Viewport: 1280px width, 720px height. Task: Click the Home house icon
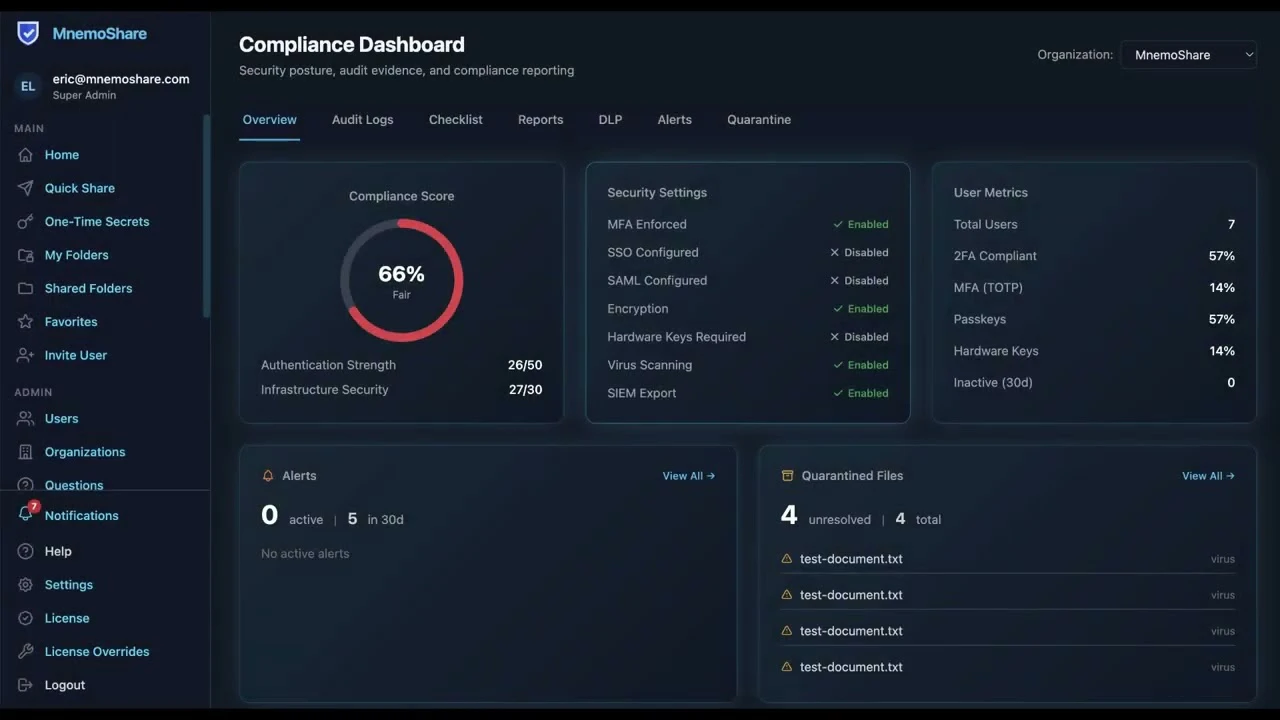tap(26, 155)
